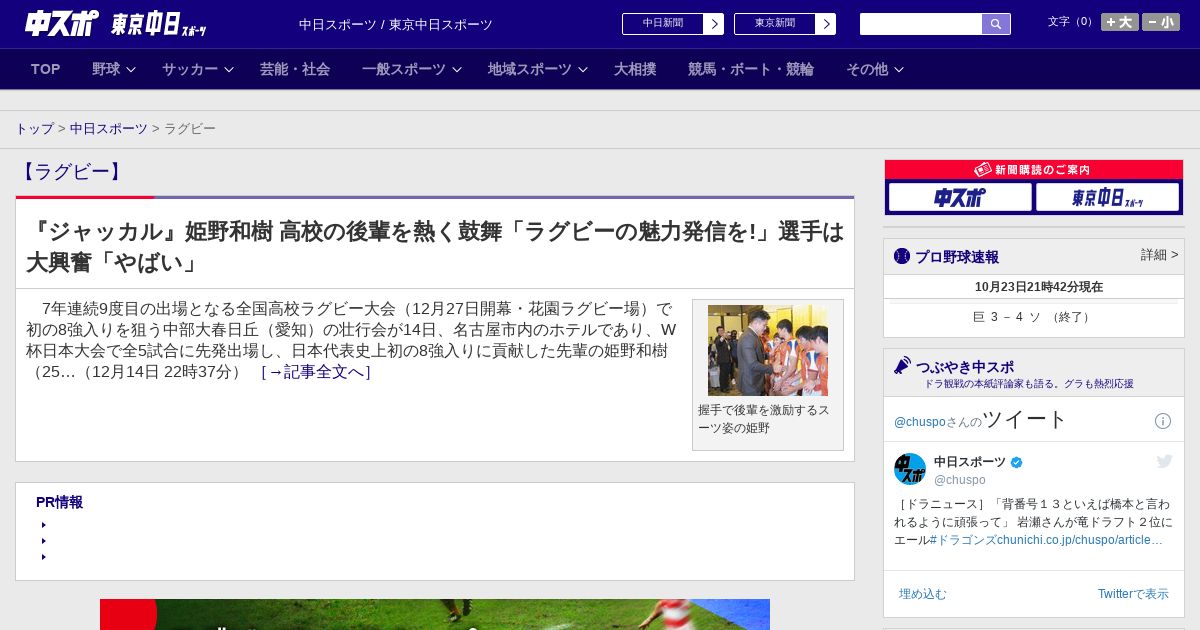Image resolution: width=1200 pixels, height=630 pixels.
Task: Open プロ野球速報 詳細 link
Action: pos(1159,255)
